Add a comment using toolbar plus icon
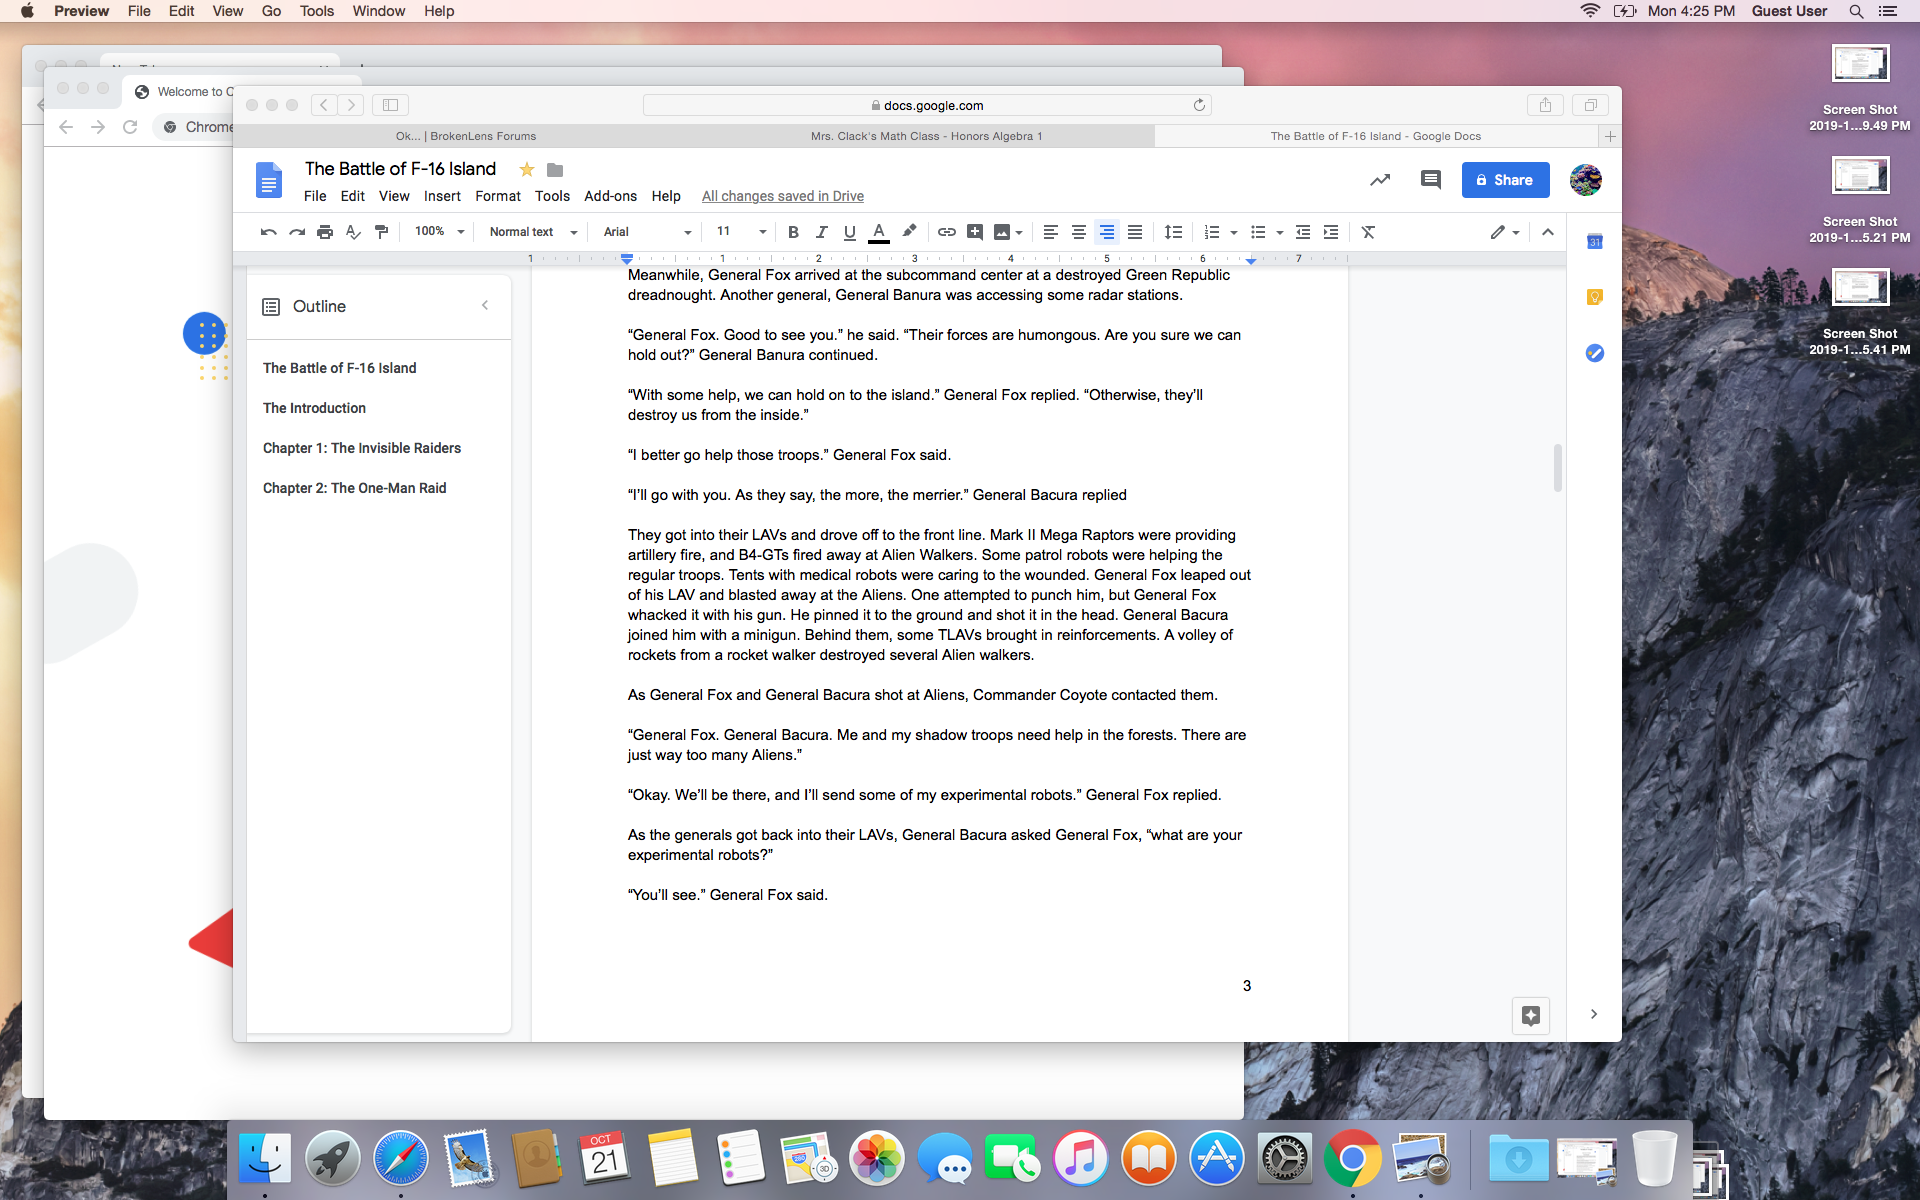The width and height of the screenshot is (1920, 1200). tap(975, 232)
